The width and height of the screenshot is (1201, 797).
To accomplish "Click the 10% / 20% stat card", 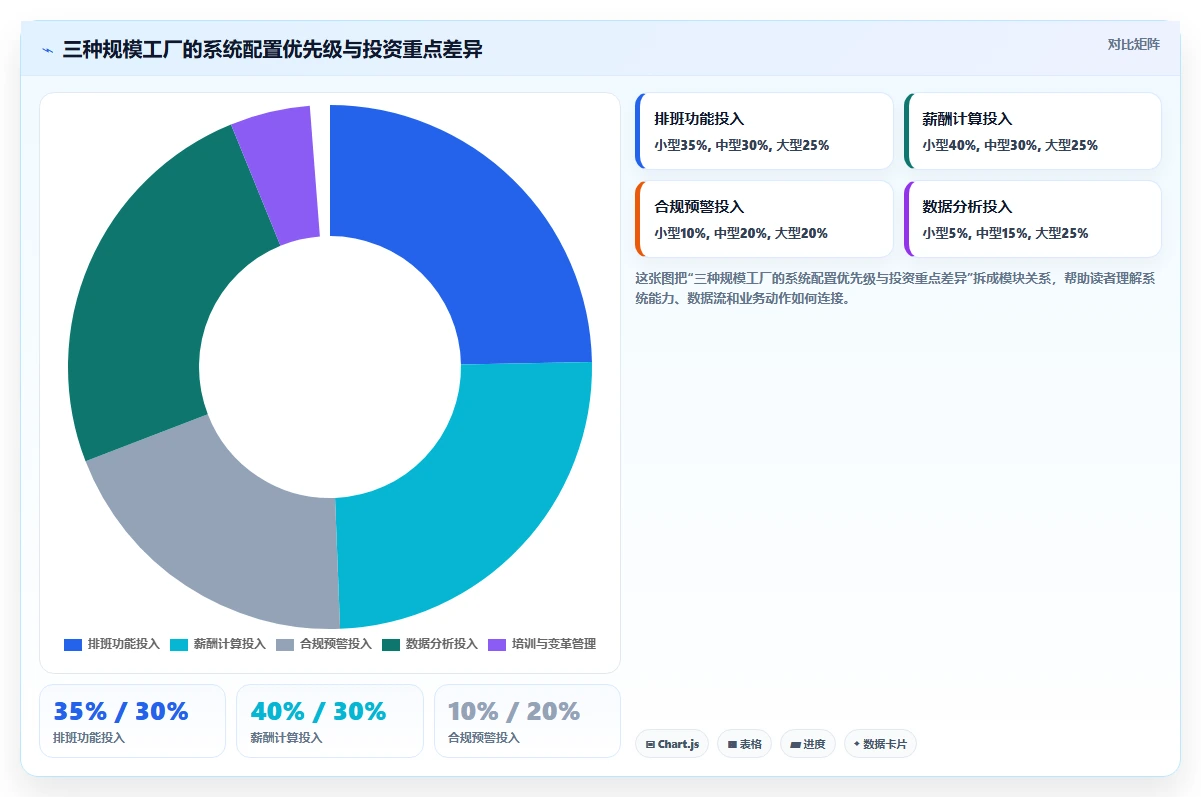I will tap(527, 721).
